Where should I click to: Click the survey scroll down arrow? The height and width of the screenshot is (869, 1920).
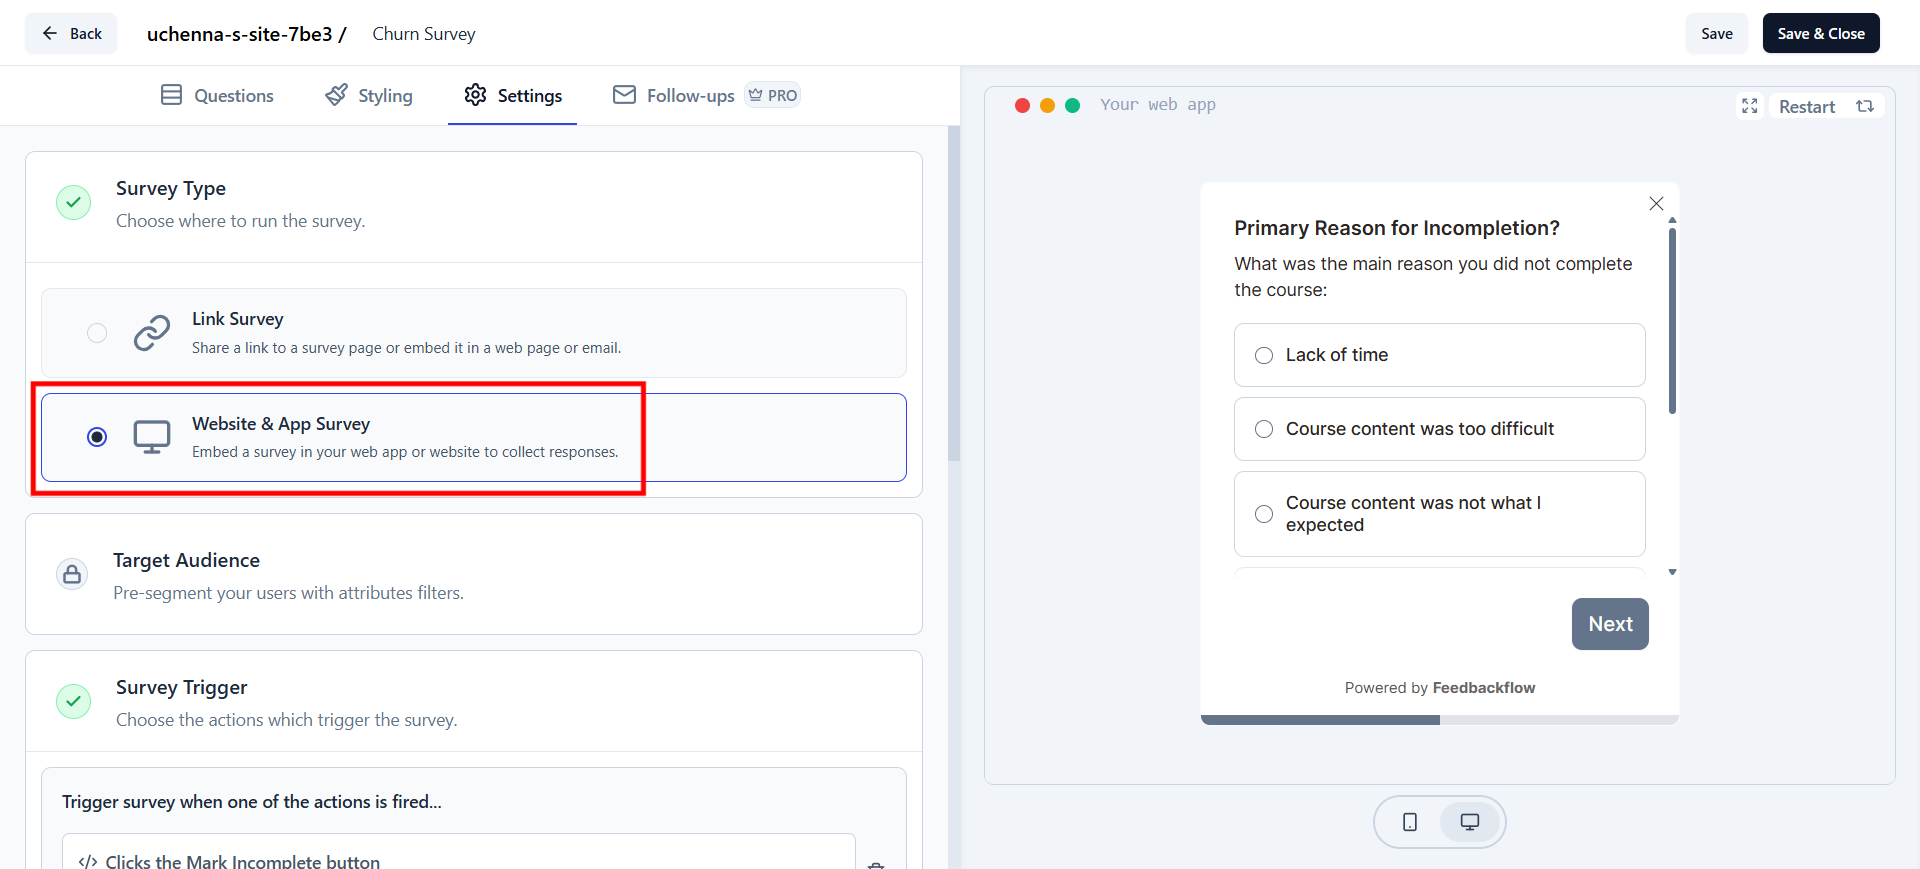1672,573
